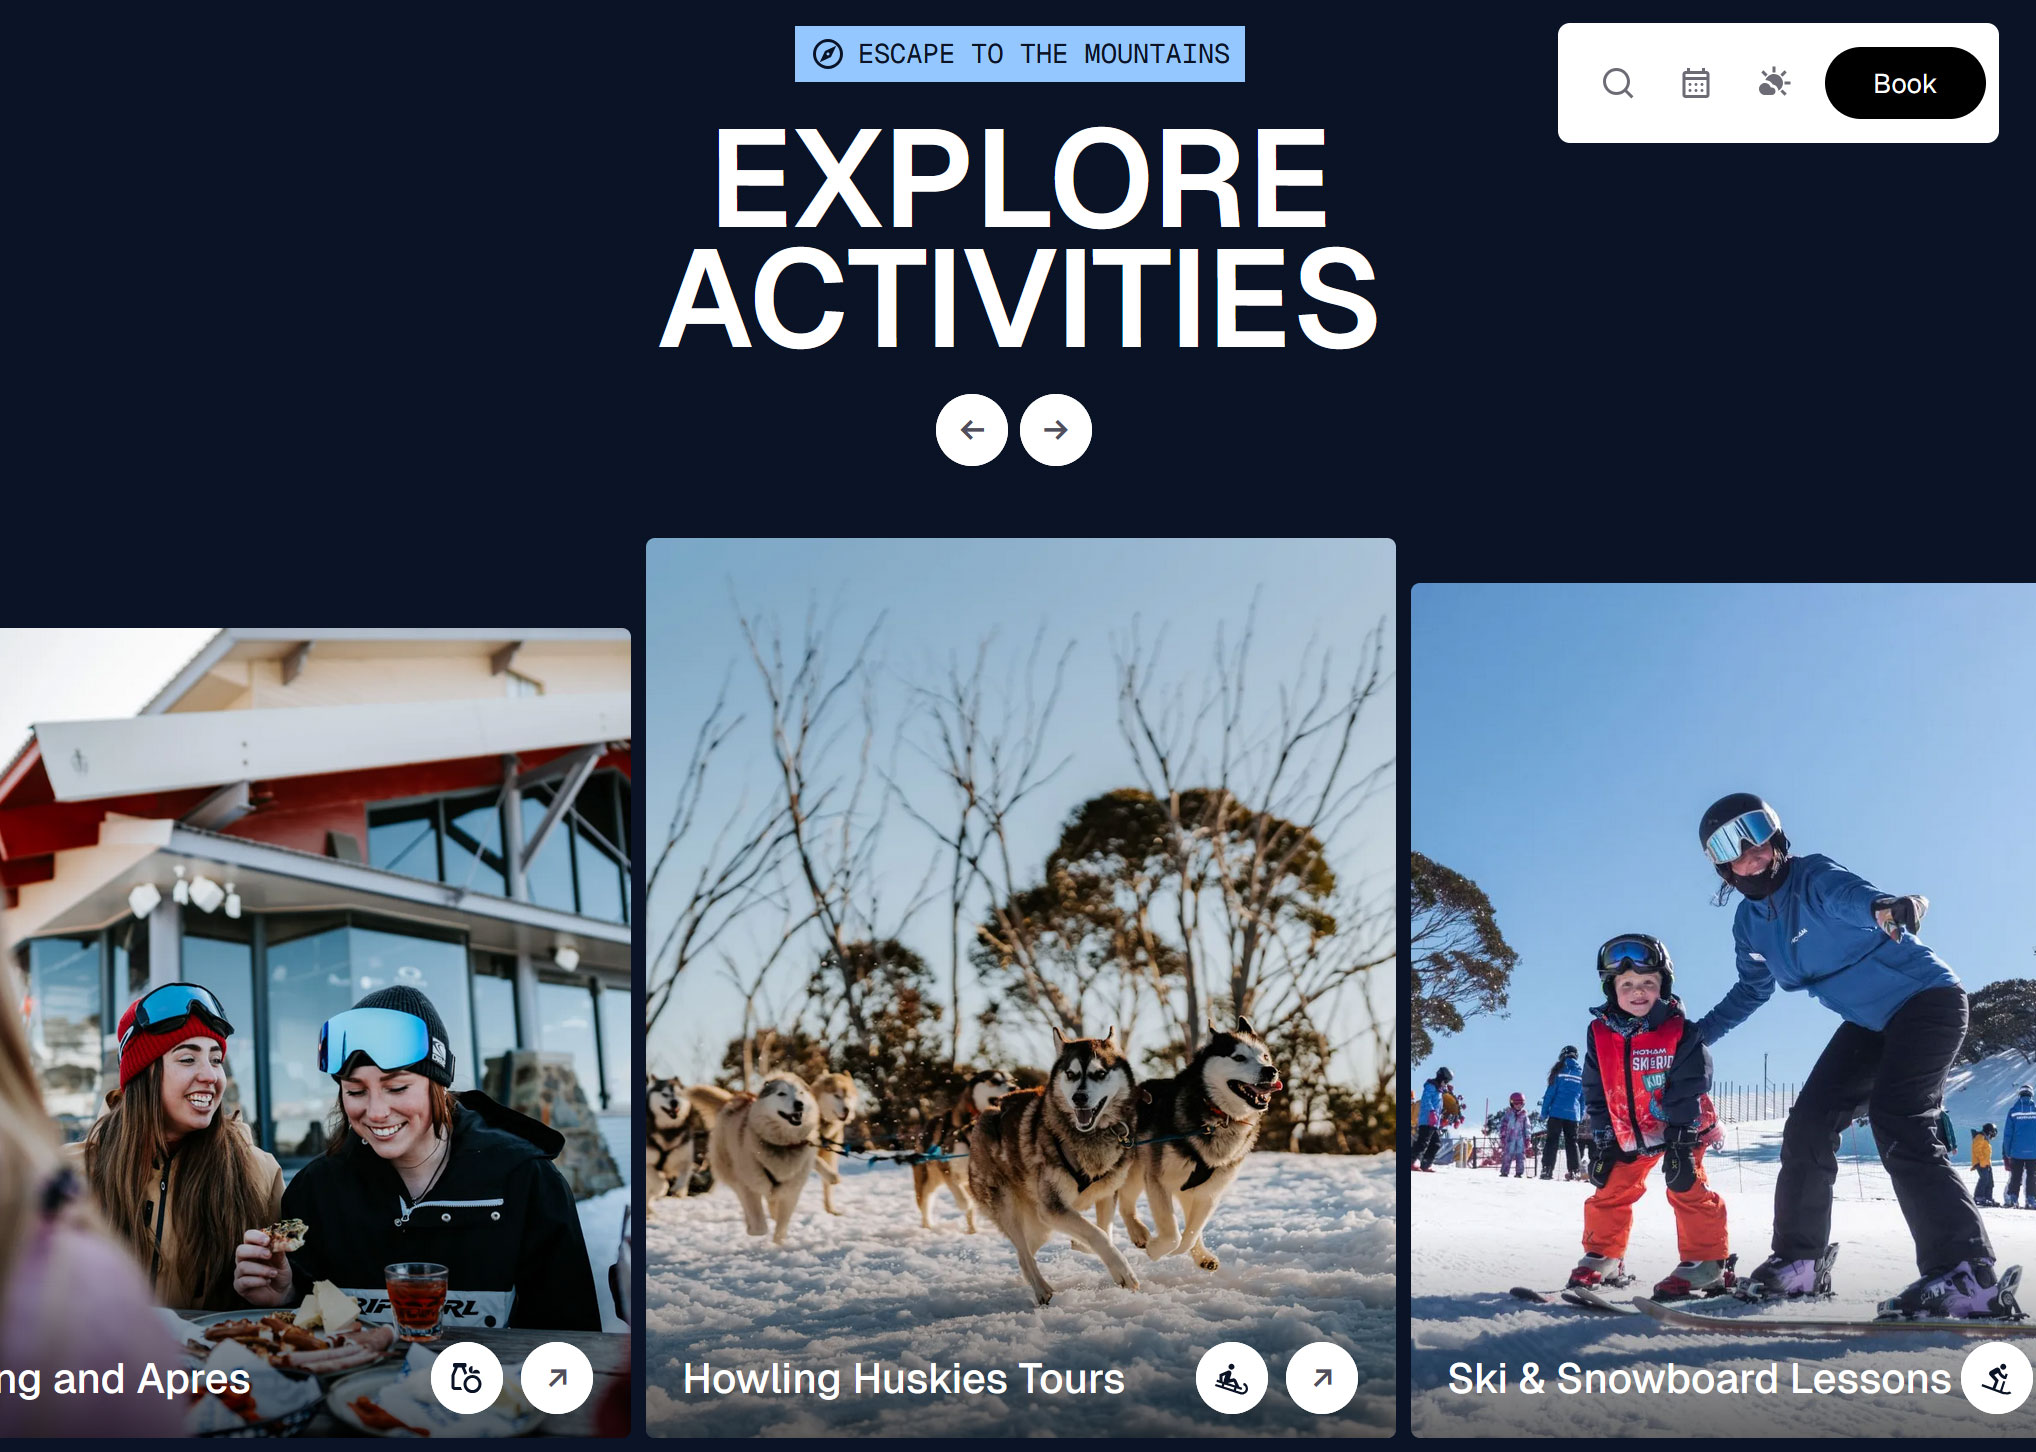Open the Ski & Snowboard Lessons title
The width and height of the screenshot is (2036, 1452).
(1699, 1379)
